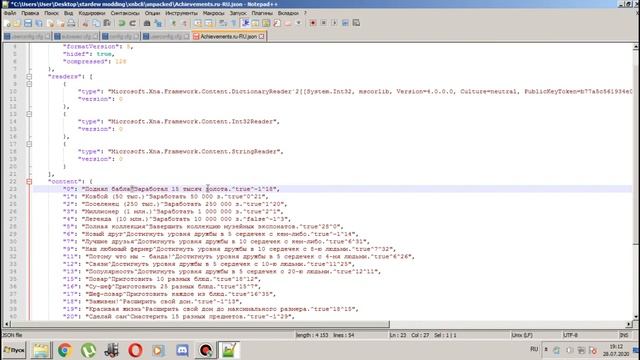The width and height of the screenshot is (640, 360).
Task: Toggle the highlighted indent guide button
Action: click(x=245, y=23)
